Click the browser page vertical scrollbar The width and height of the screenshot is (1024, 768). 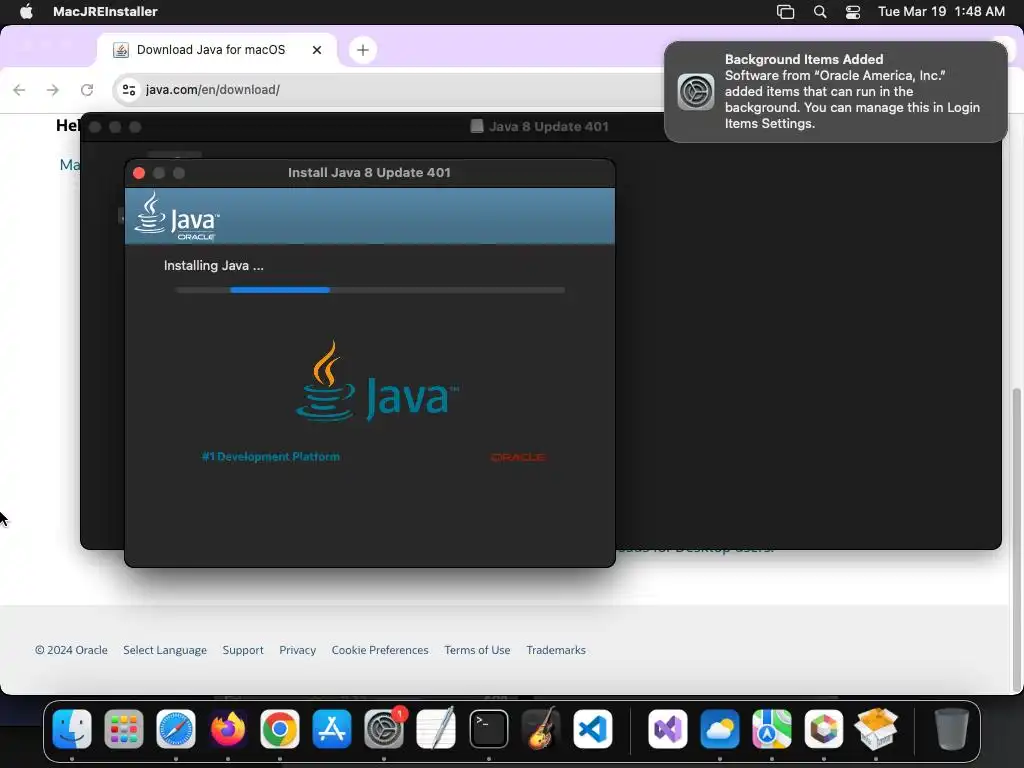click(x=1016, y=539)
